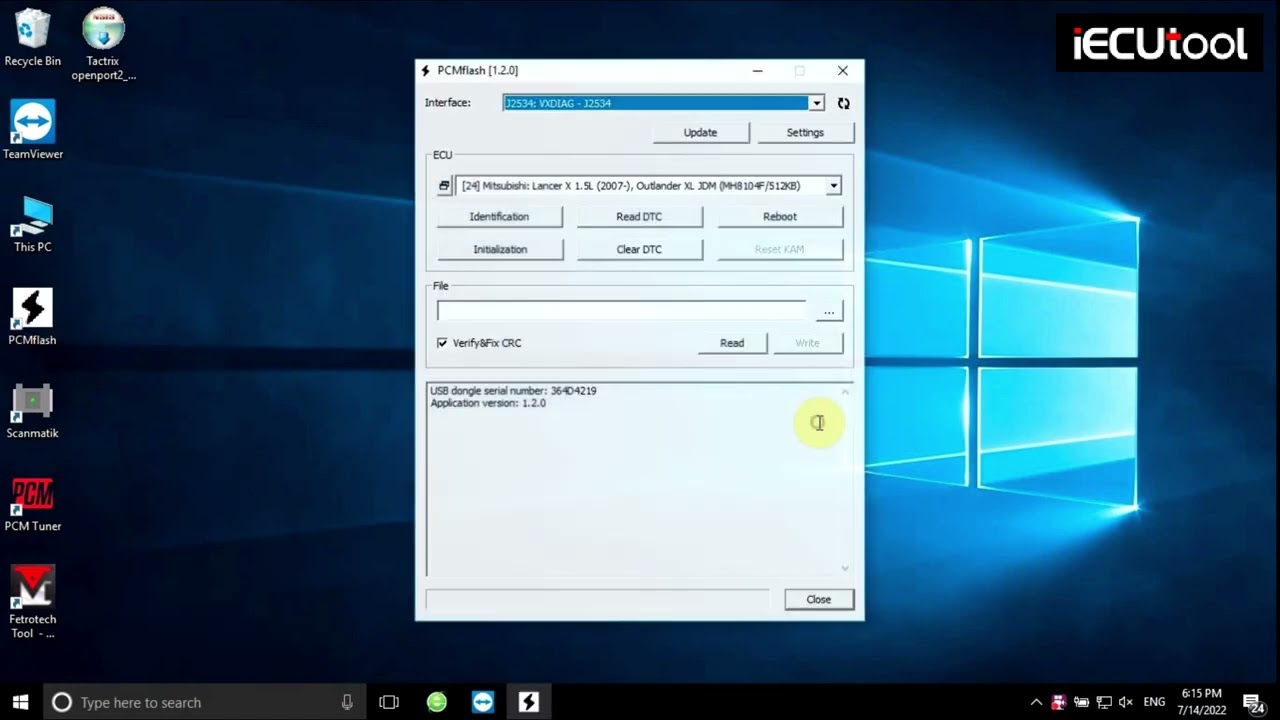Click the ENG language indicator
Viewport: 1280px width, 720px height.
click(x=1154, y=702)
